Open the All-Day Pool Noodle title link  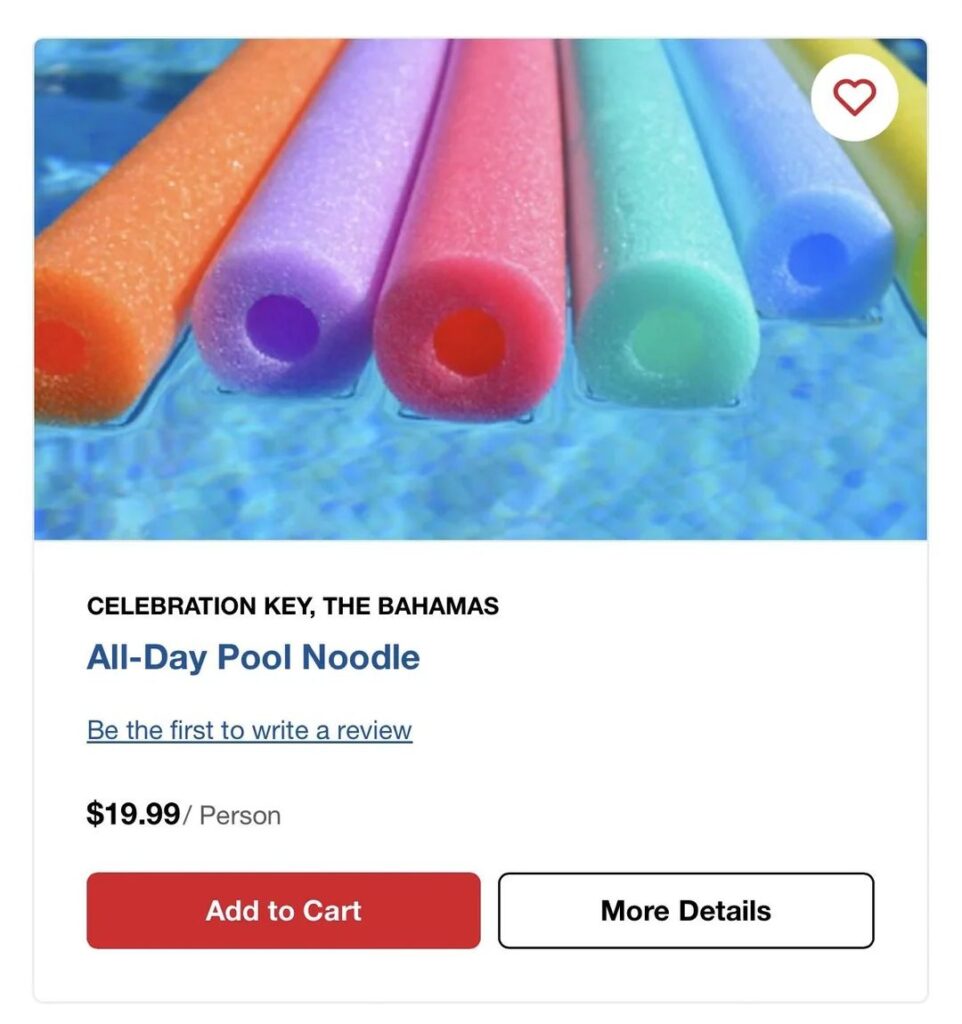tap(253, 657)
